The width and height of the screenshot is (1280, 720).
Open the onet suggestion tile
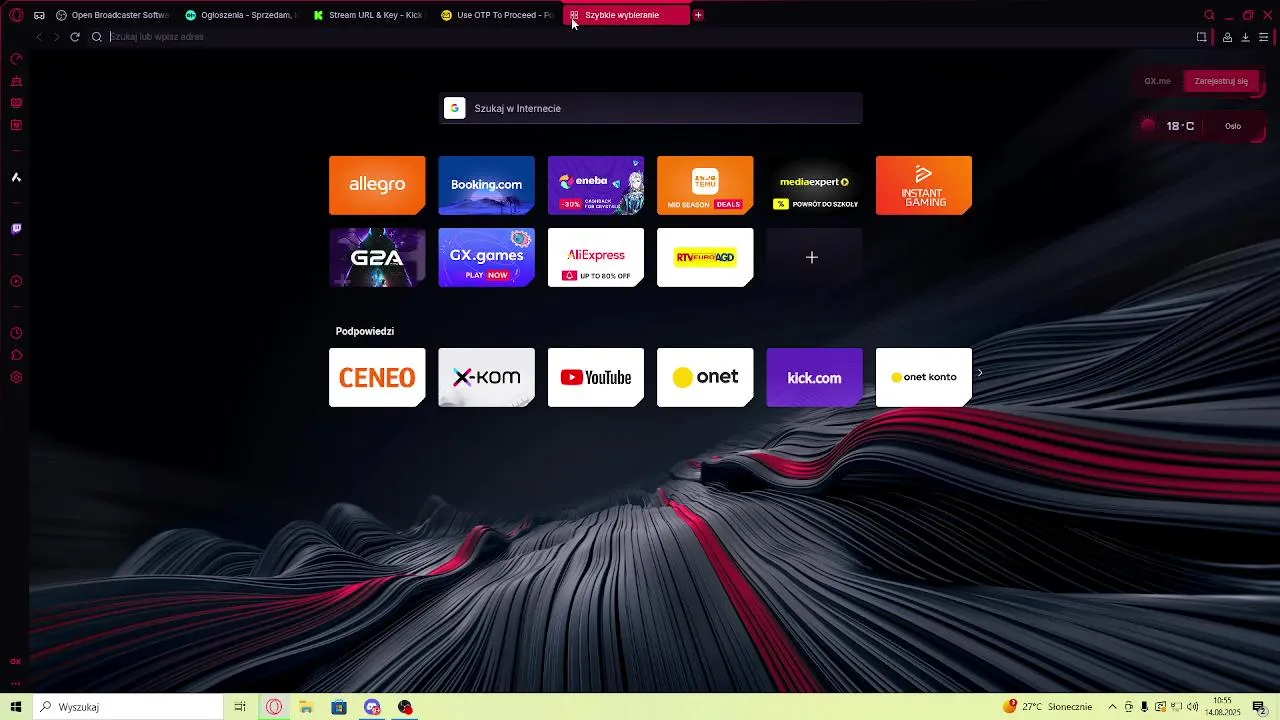click(x=705, y=377)
